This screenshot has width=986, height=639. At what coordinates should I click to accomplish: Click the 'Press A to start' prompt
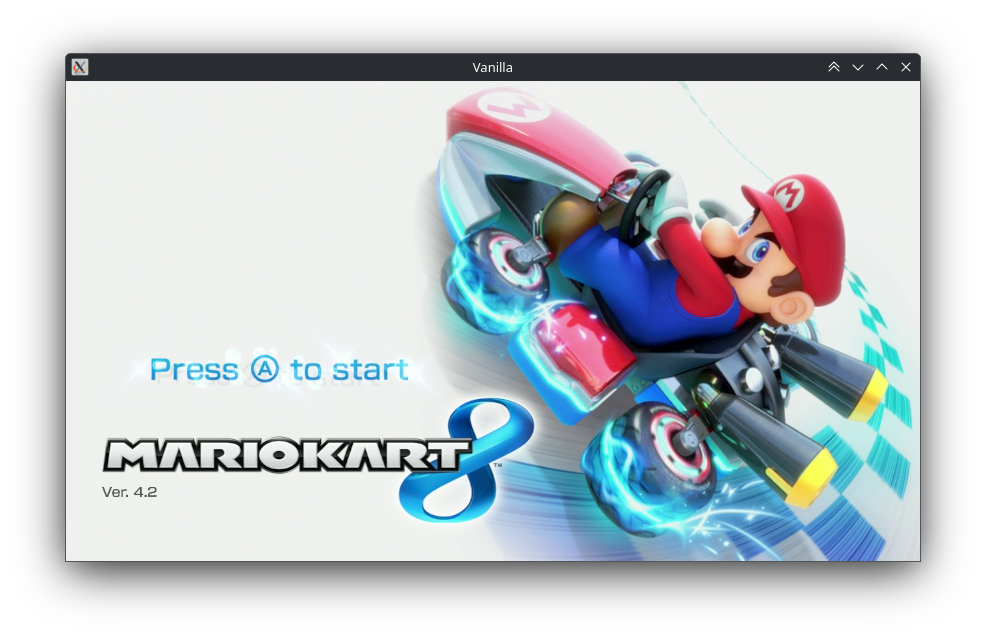pyautogui.click(x=279, y=369)
